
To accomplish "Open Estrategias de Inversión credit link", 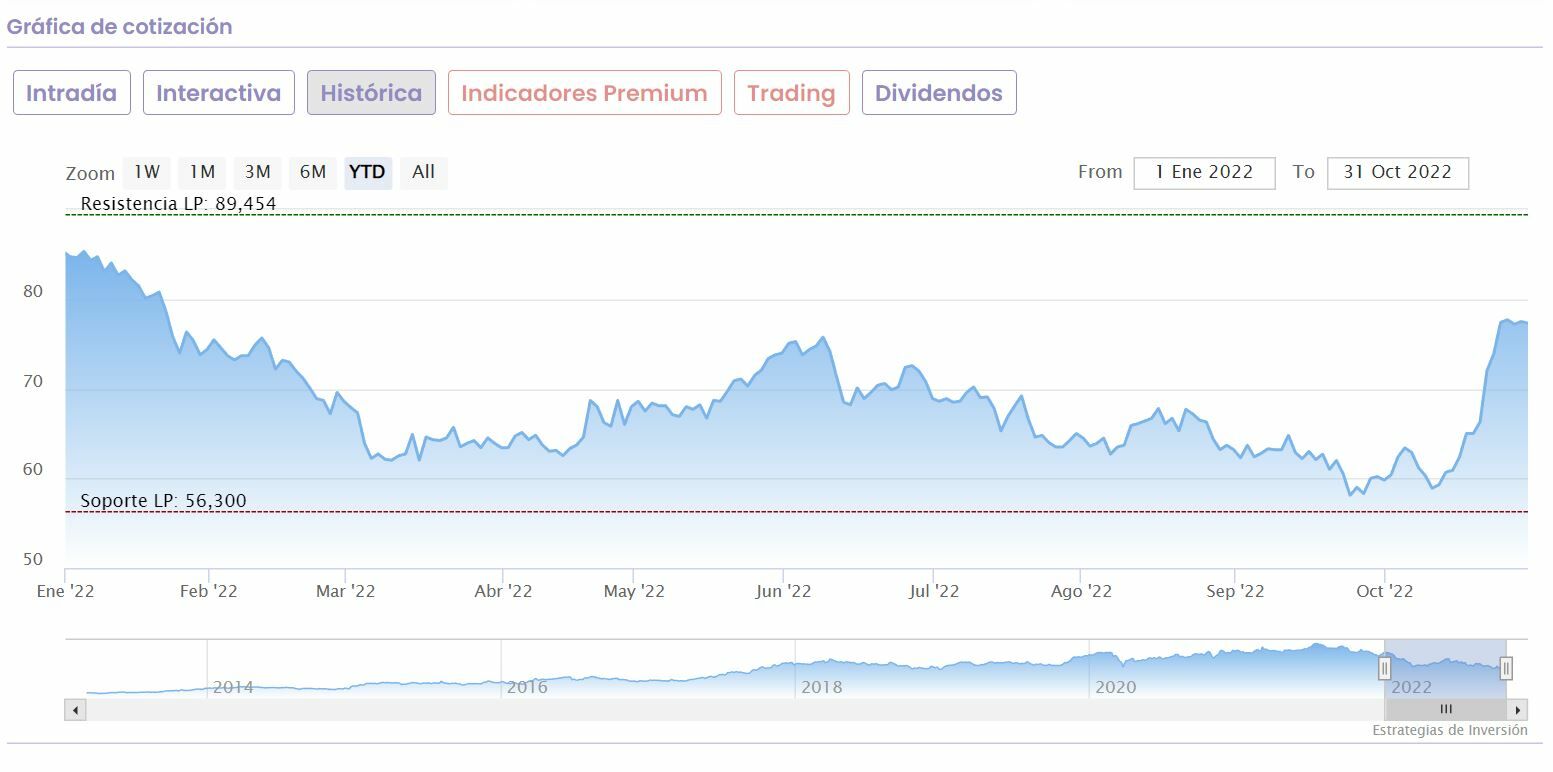I will point(1449,731).
